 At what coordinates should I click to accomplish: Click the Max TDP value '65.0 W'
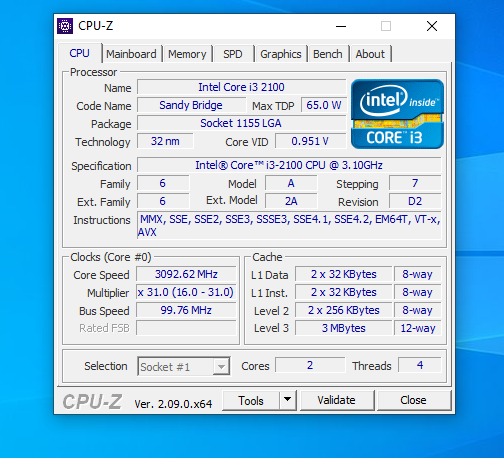[324, 105]
